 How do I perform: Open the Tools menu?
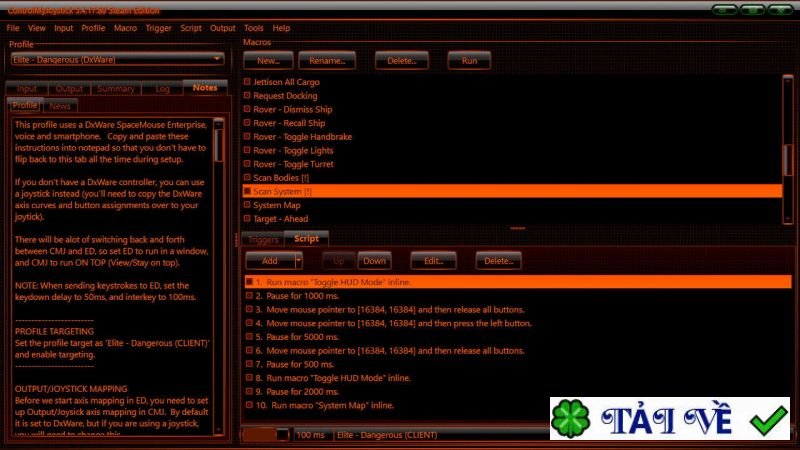click(x=253, y=28)
